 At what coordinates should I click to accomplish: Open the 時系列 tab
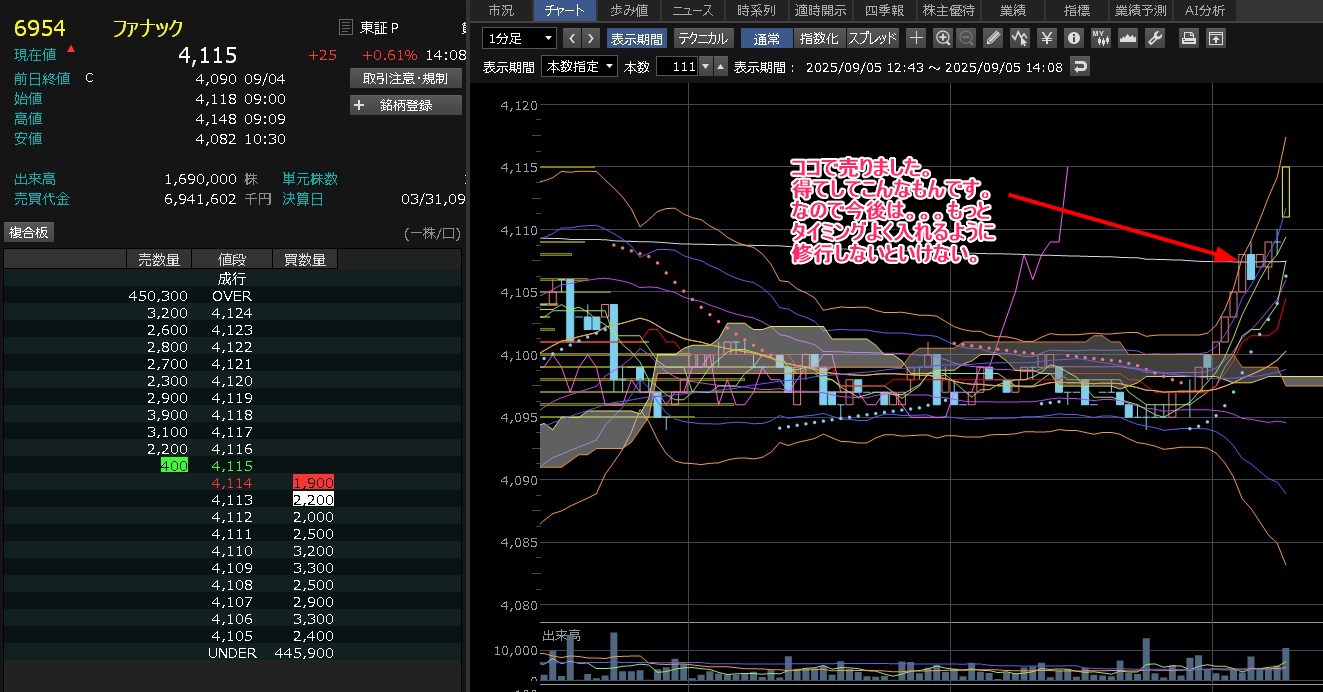pyautogui.click(x=756, y=10)
